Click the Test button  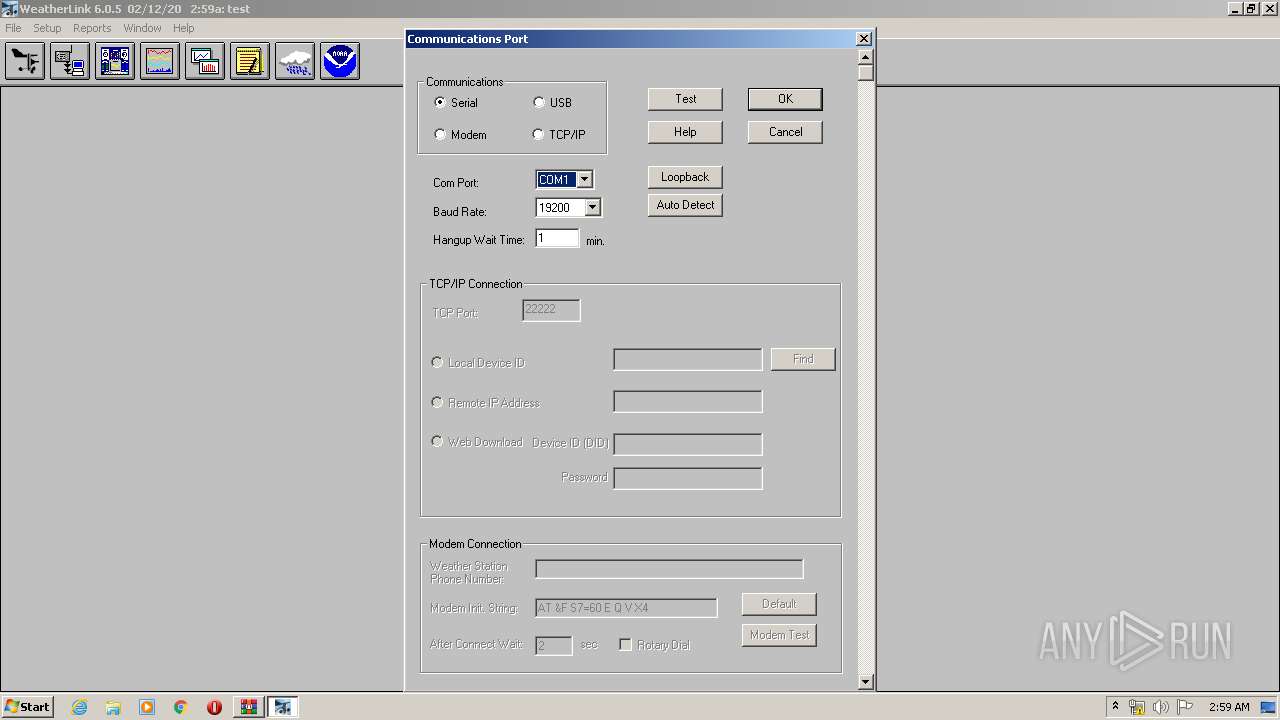(x=685, y=99)
